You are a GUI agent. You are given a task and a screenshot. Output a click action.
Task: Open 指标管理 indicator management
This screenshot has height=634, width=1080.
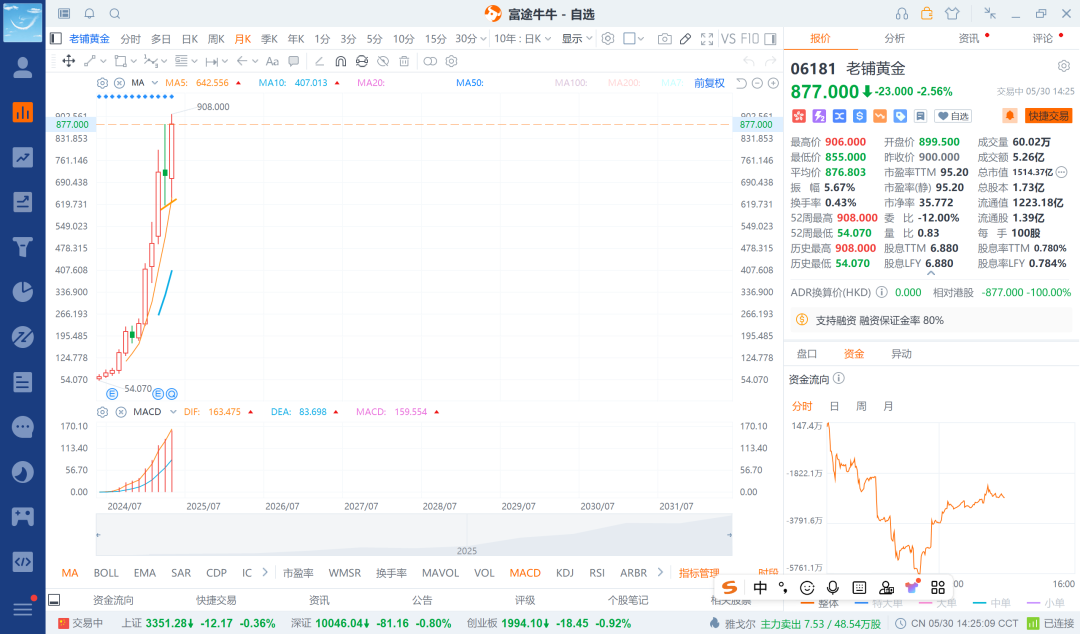(699, 573)
